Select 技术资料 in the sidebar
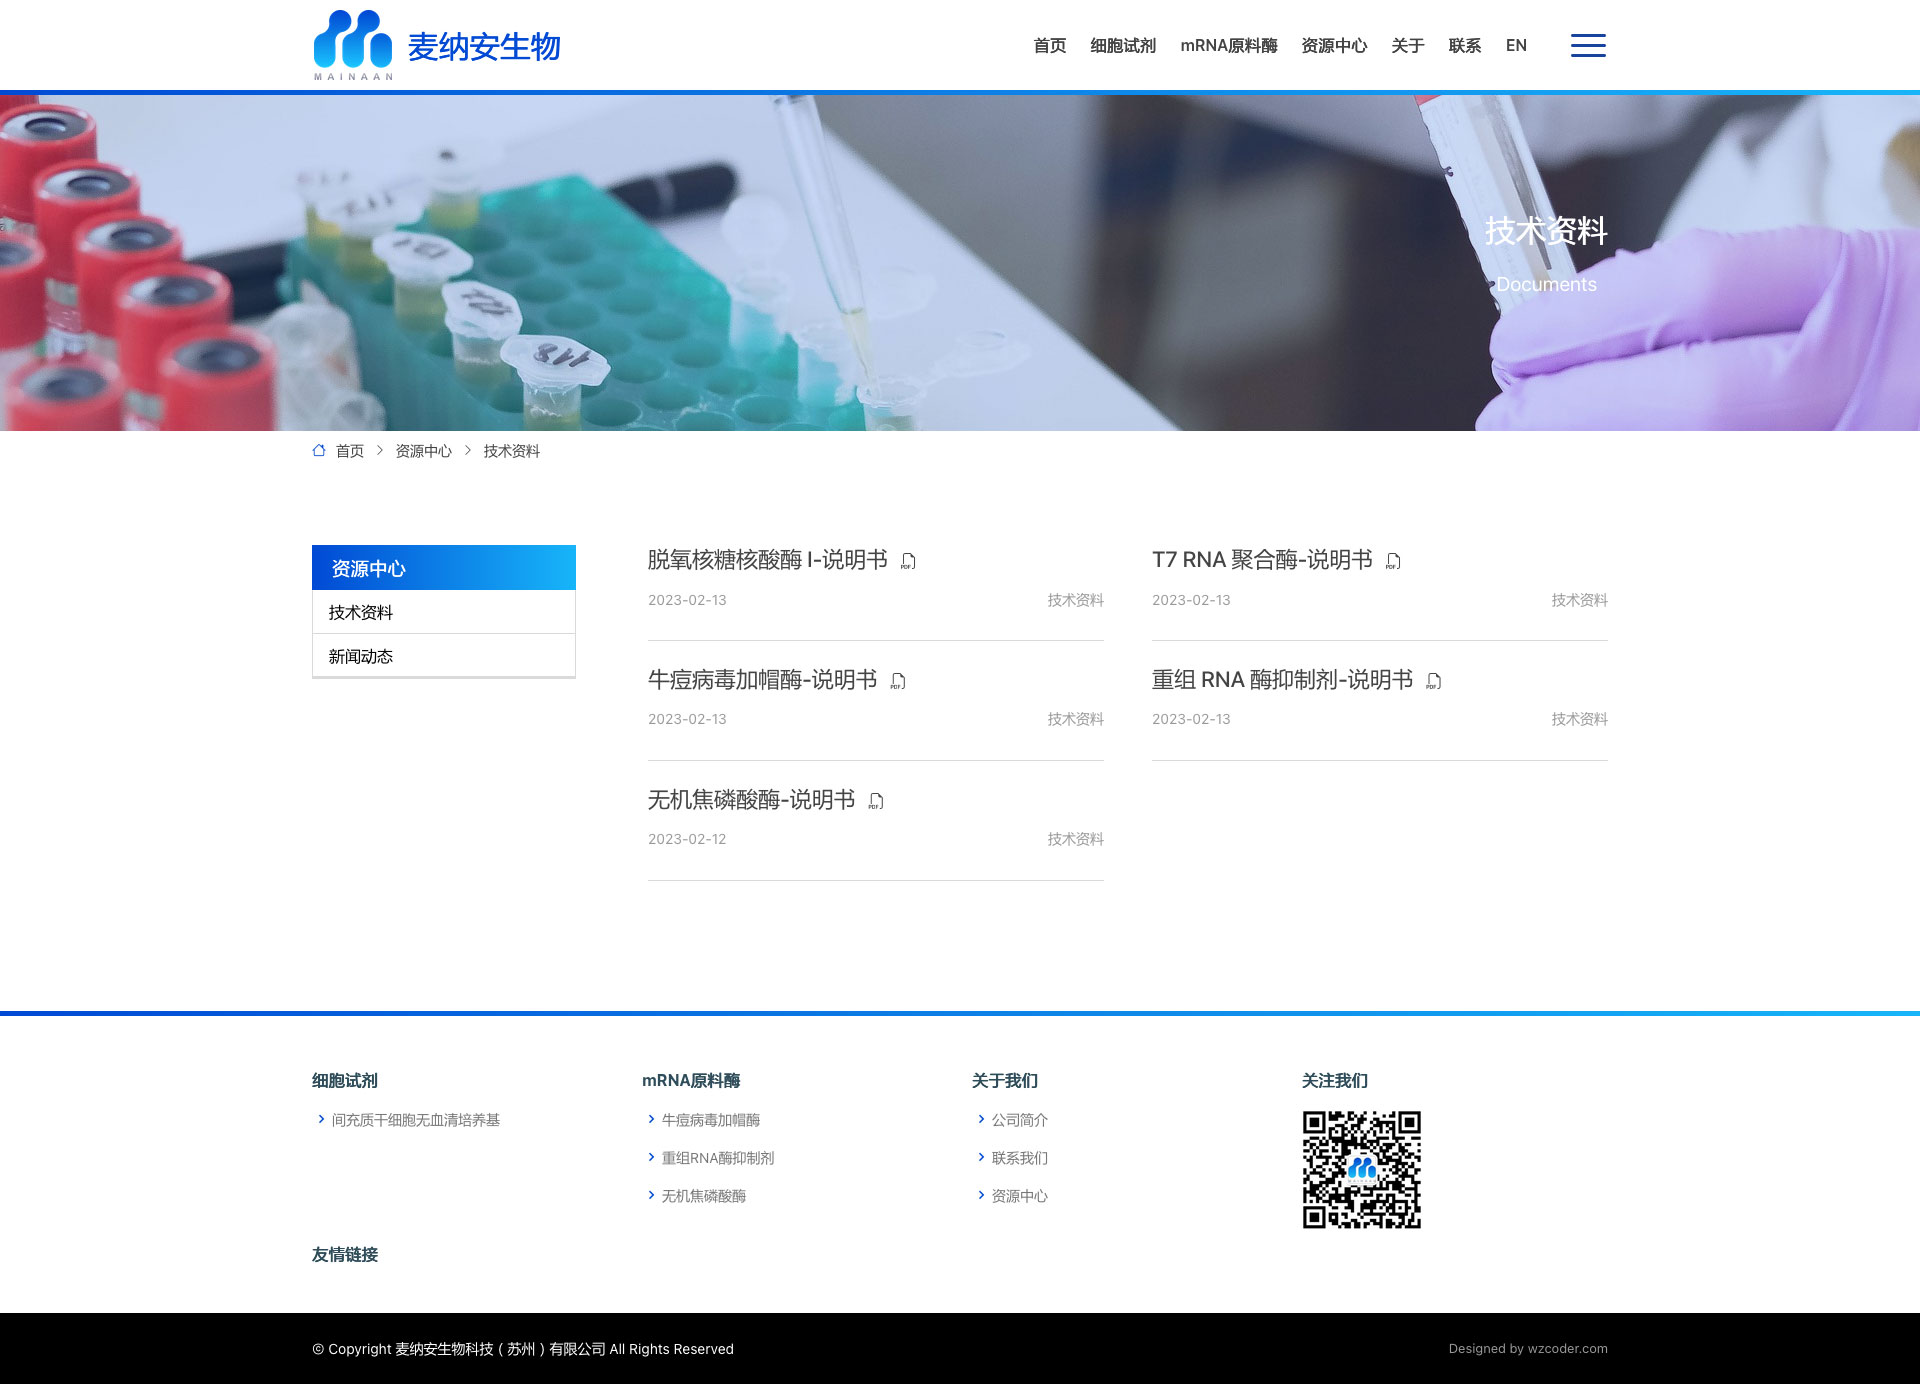 pos(361,612)
